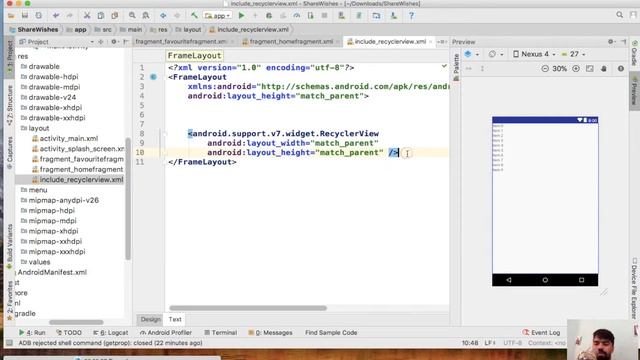Build project with the hammer icon
The image size is (640, 360).
click(x=194, y=16)
